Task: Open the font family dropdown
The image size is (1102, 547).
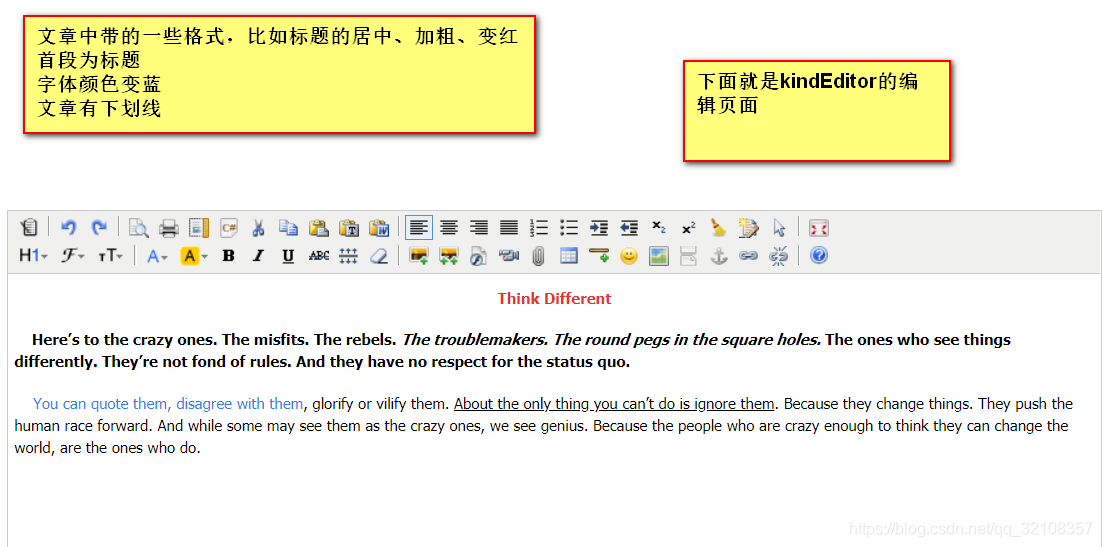Action: click(x=72, y=256)
